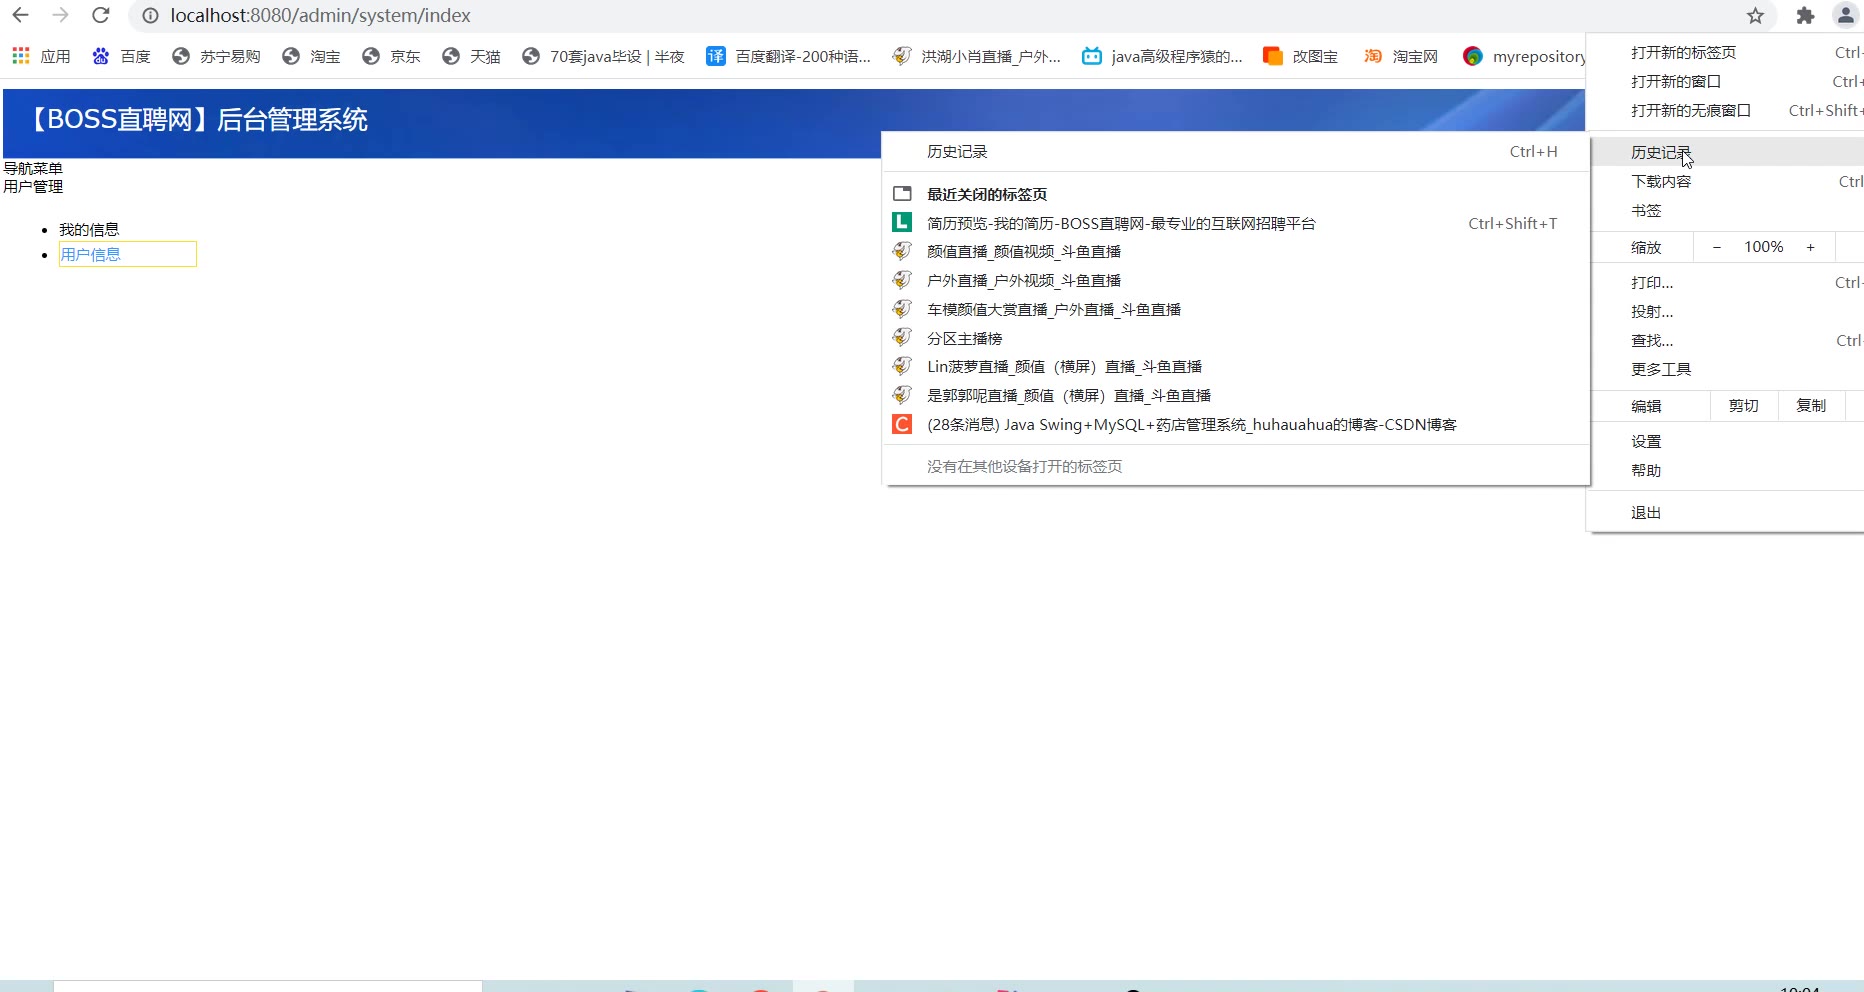Select 投射... in Chrome menu
The image size is (1864, 992).
(1725, 311)
